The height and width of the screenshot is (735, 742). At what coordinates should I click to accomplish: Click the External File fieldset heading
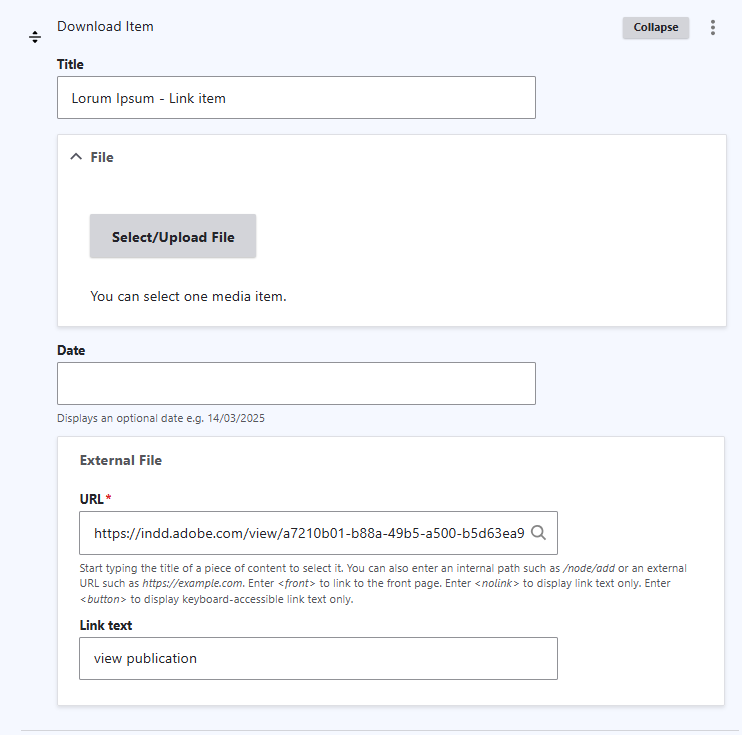point(121,460)
